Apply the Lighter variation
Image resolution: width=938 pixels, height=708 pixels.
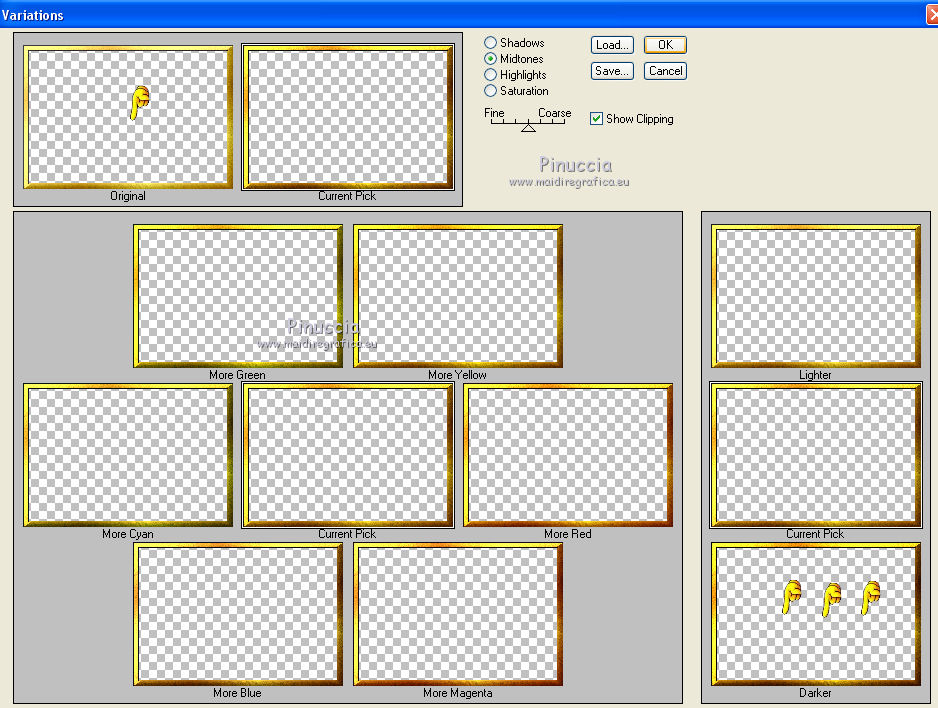(816, 296)
